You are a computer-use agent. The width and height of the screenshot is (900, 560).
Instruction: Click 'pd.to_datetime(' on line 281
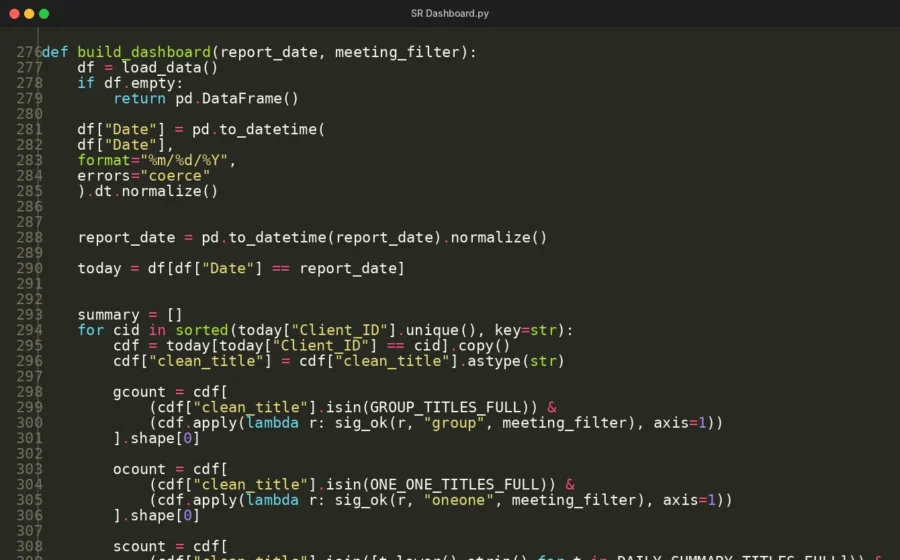click(258, 130)
